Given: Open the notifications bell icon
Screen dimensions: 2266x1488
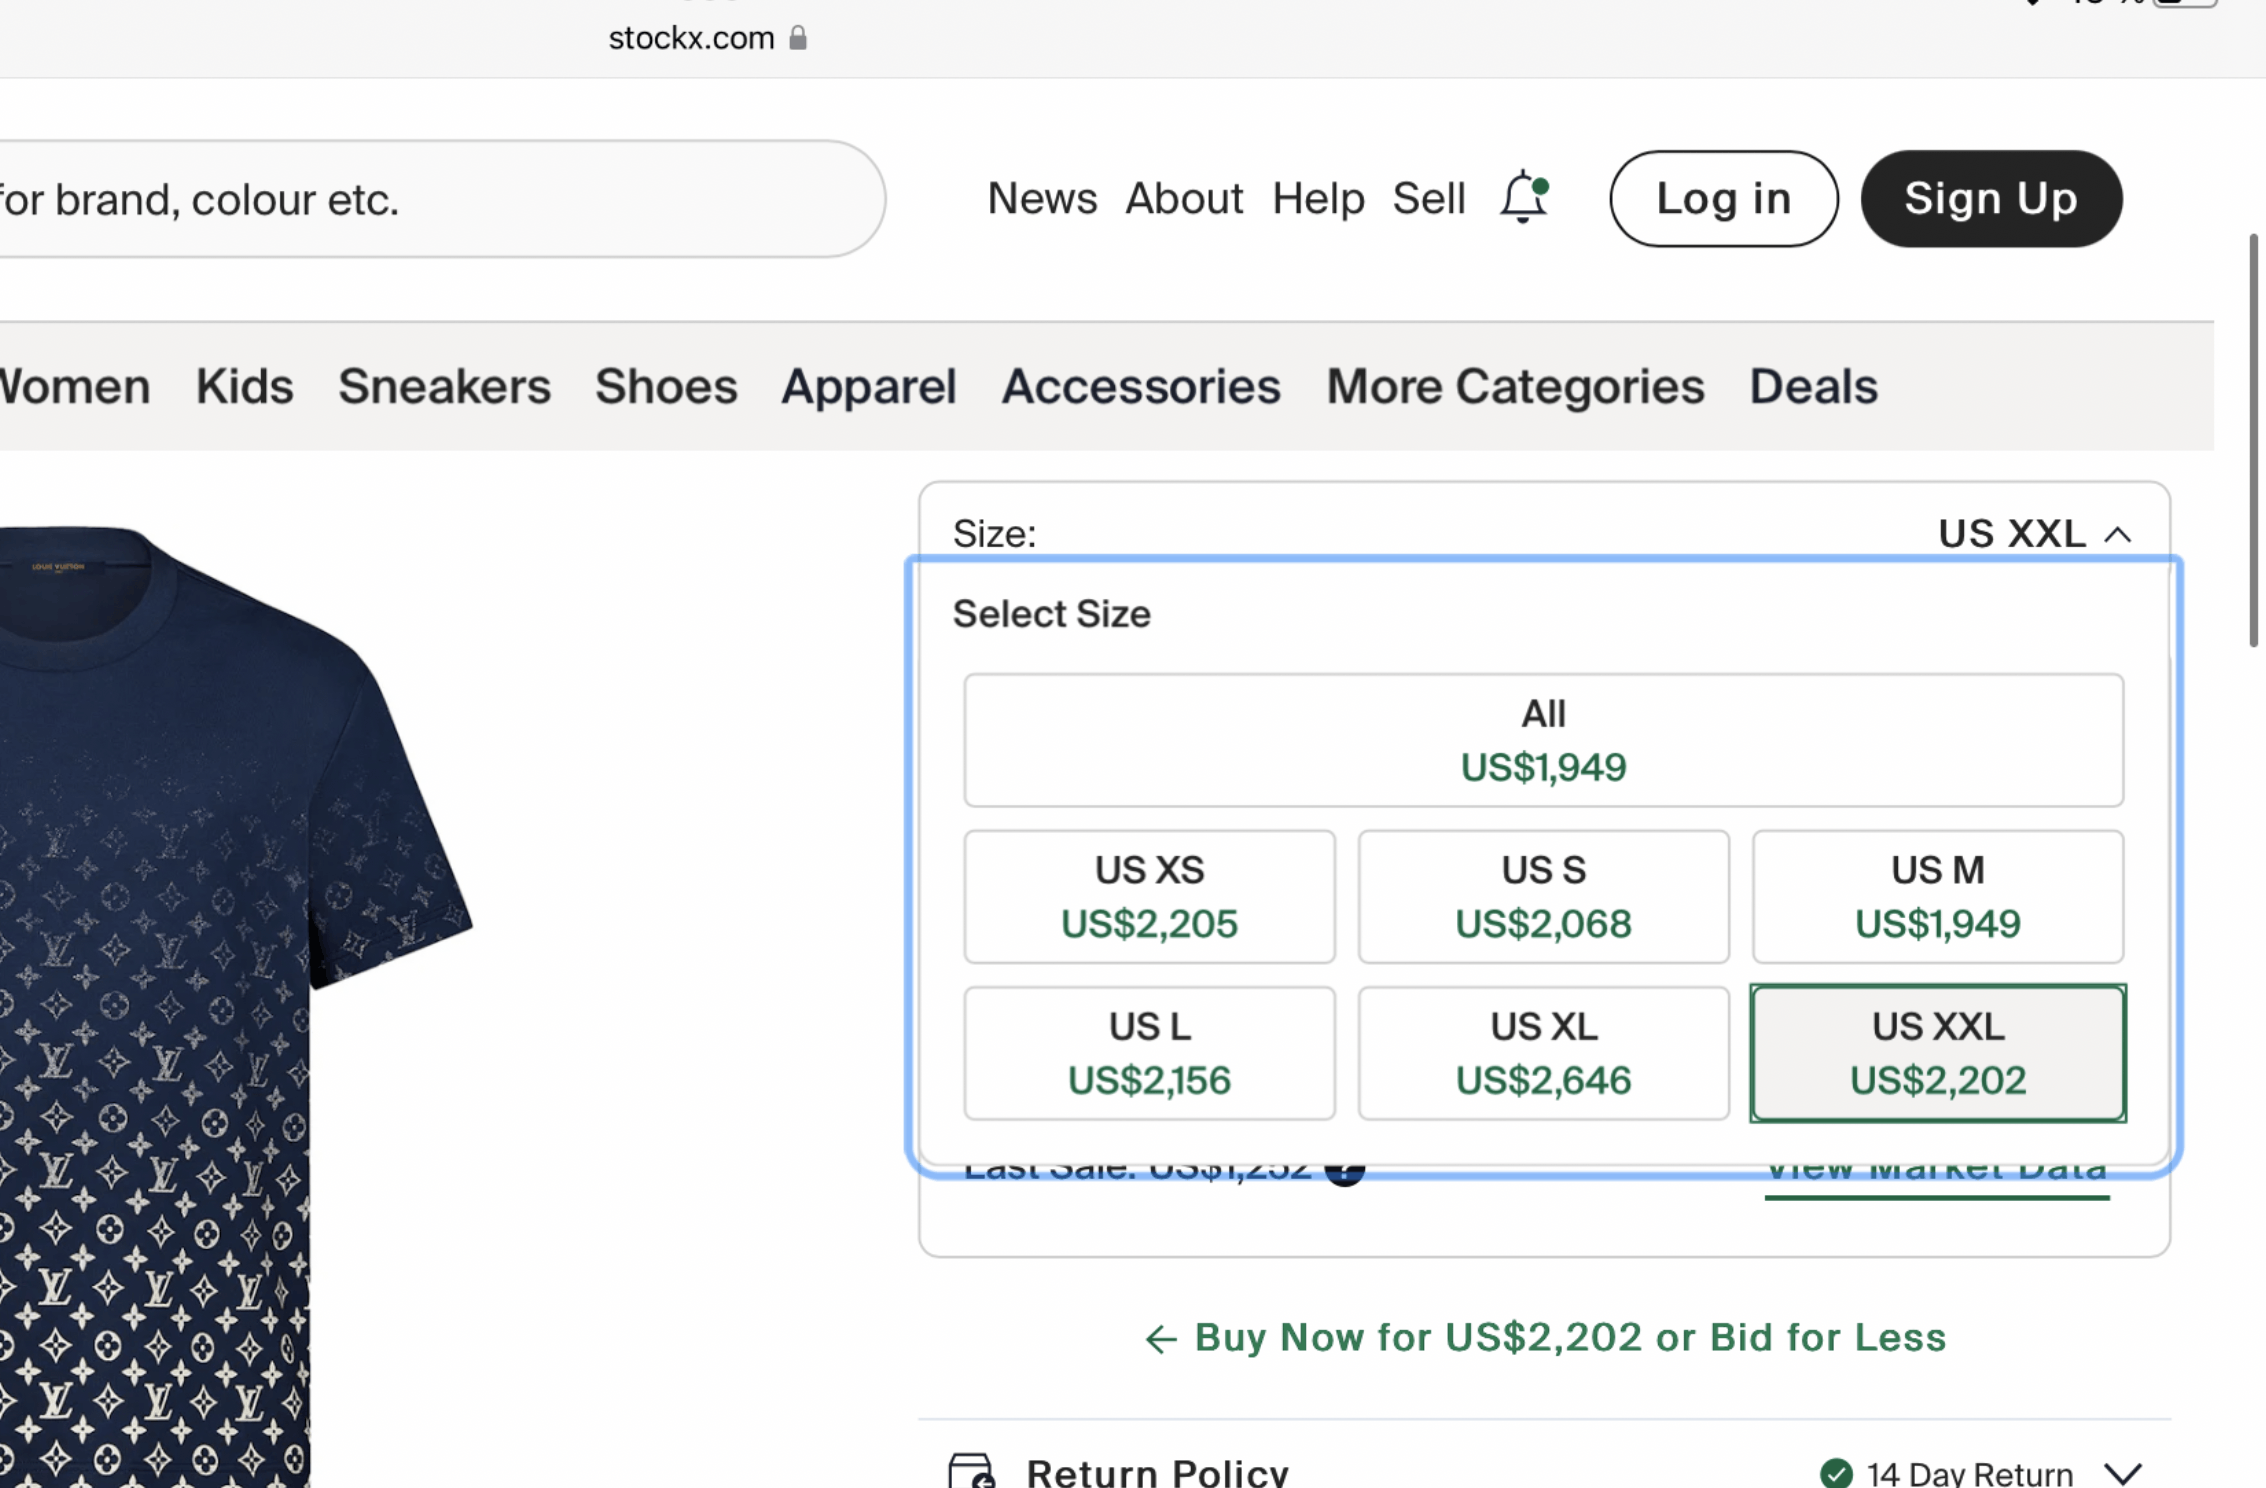Looking at the screenshot, I should click(x=1524, y=197).
